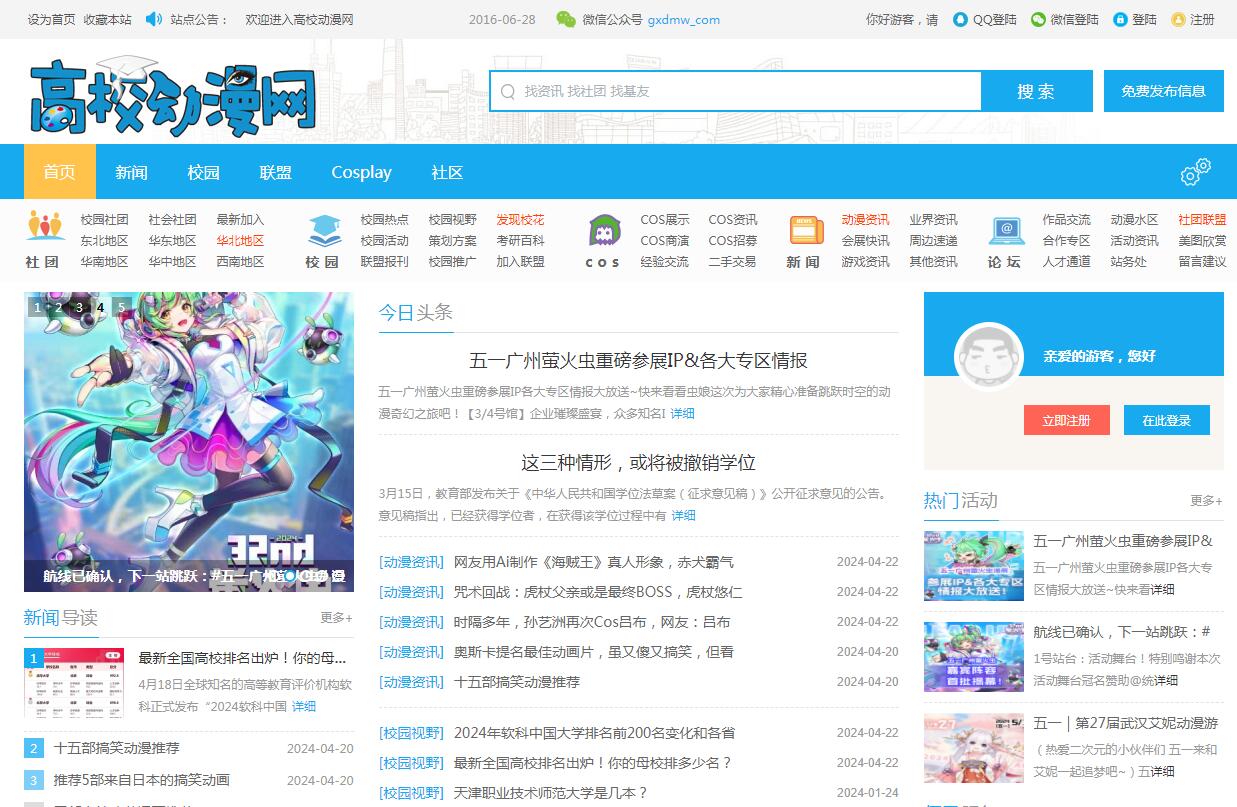Click the user login icon beside 登陆
Viewport: 1237px width, 807px height.
1120,19
